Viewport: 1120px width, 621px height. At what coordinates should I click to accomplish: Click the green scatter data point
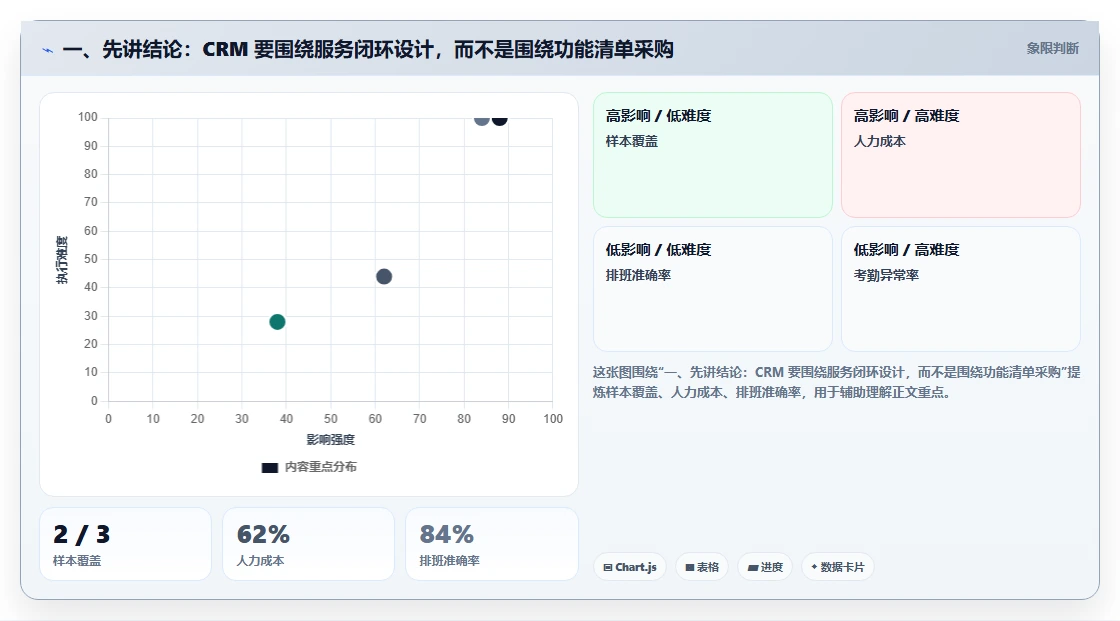tap(277, 322)
